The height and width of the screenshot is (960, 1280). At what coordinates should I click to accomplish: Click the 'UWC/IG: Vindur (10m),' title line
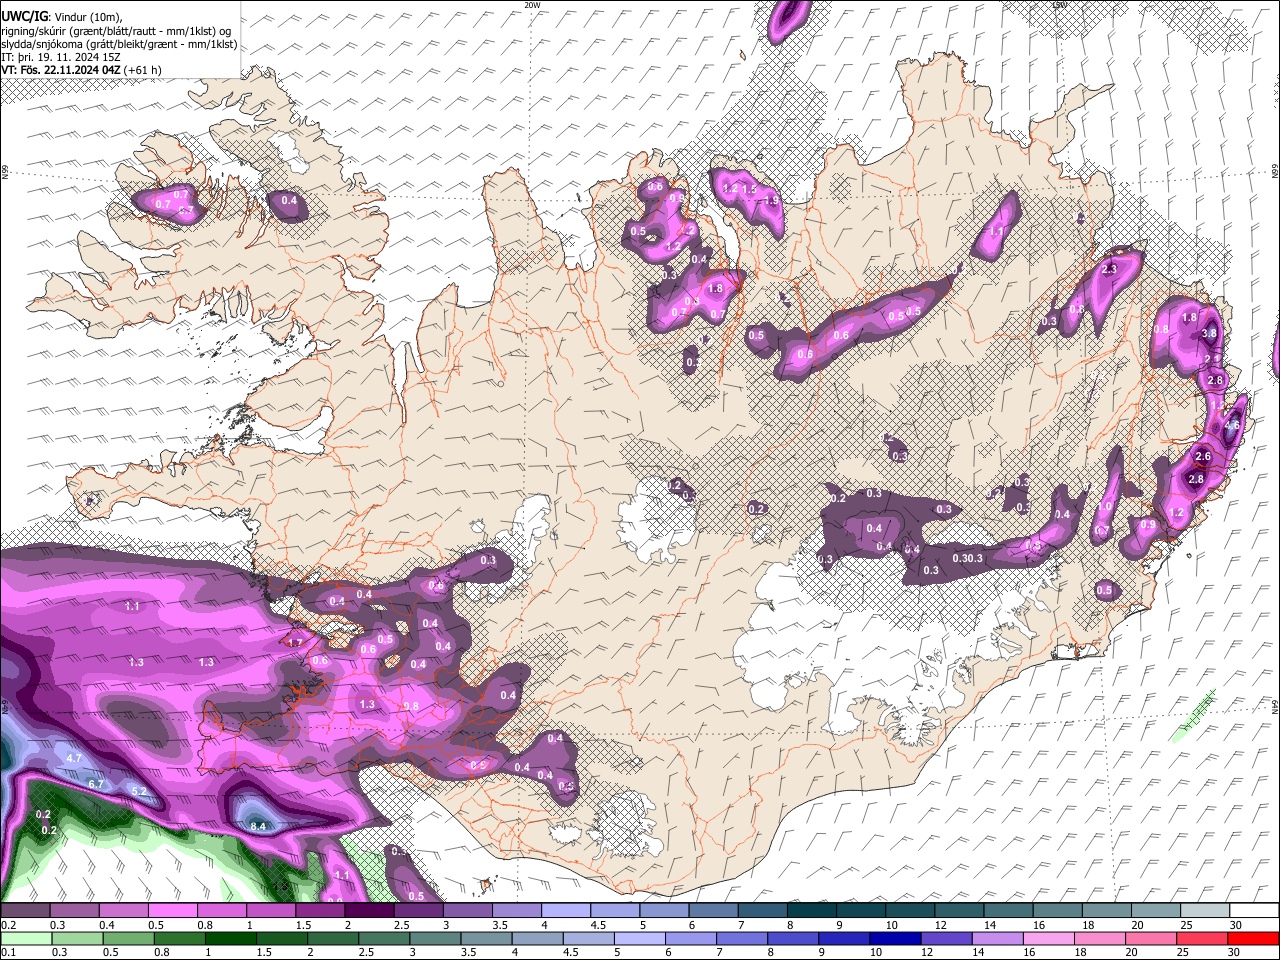[61, 16]
